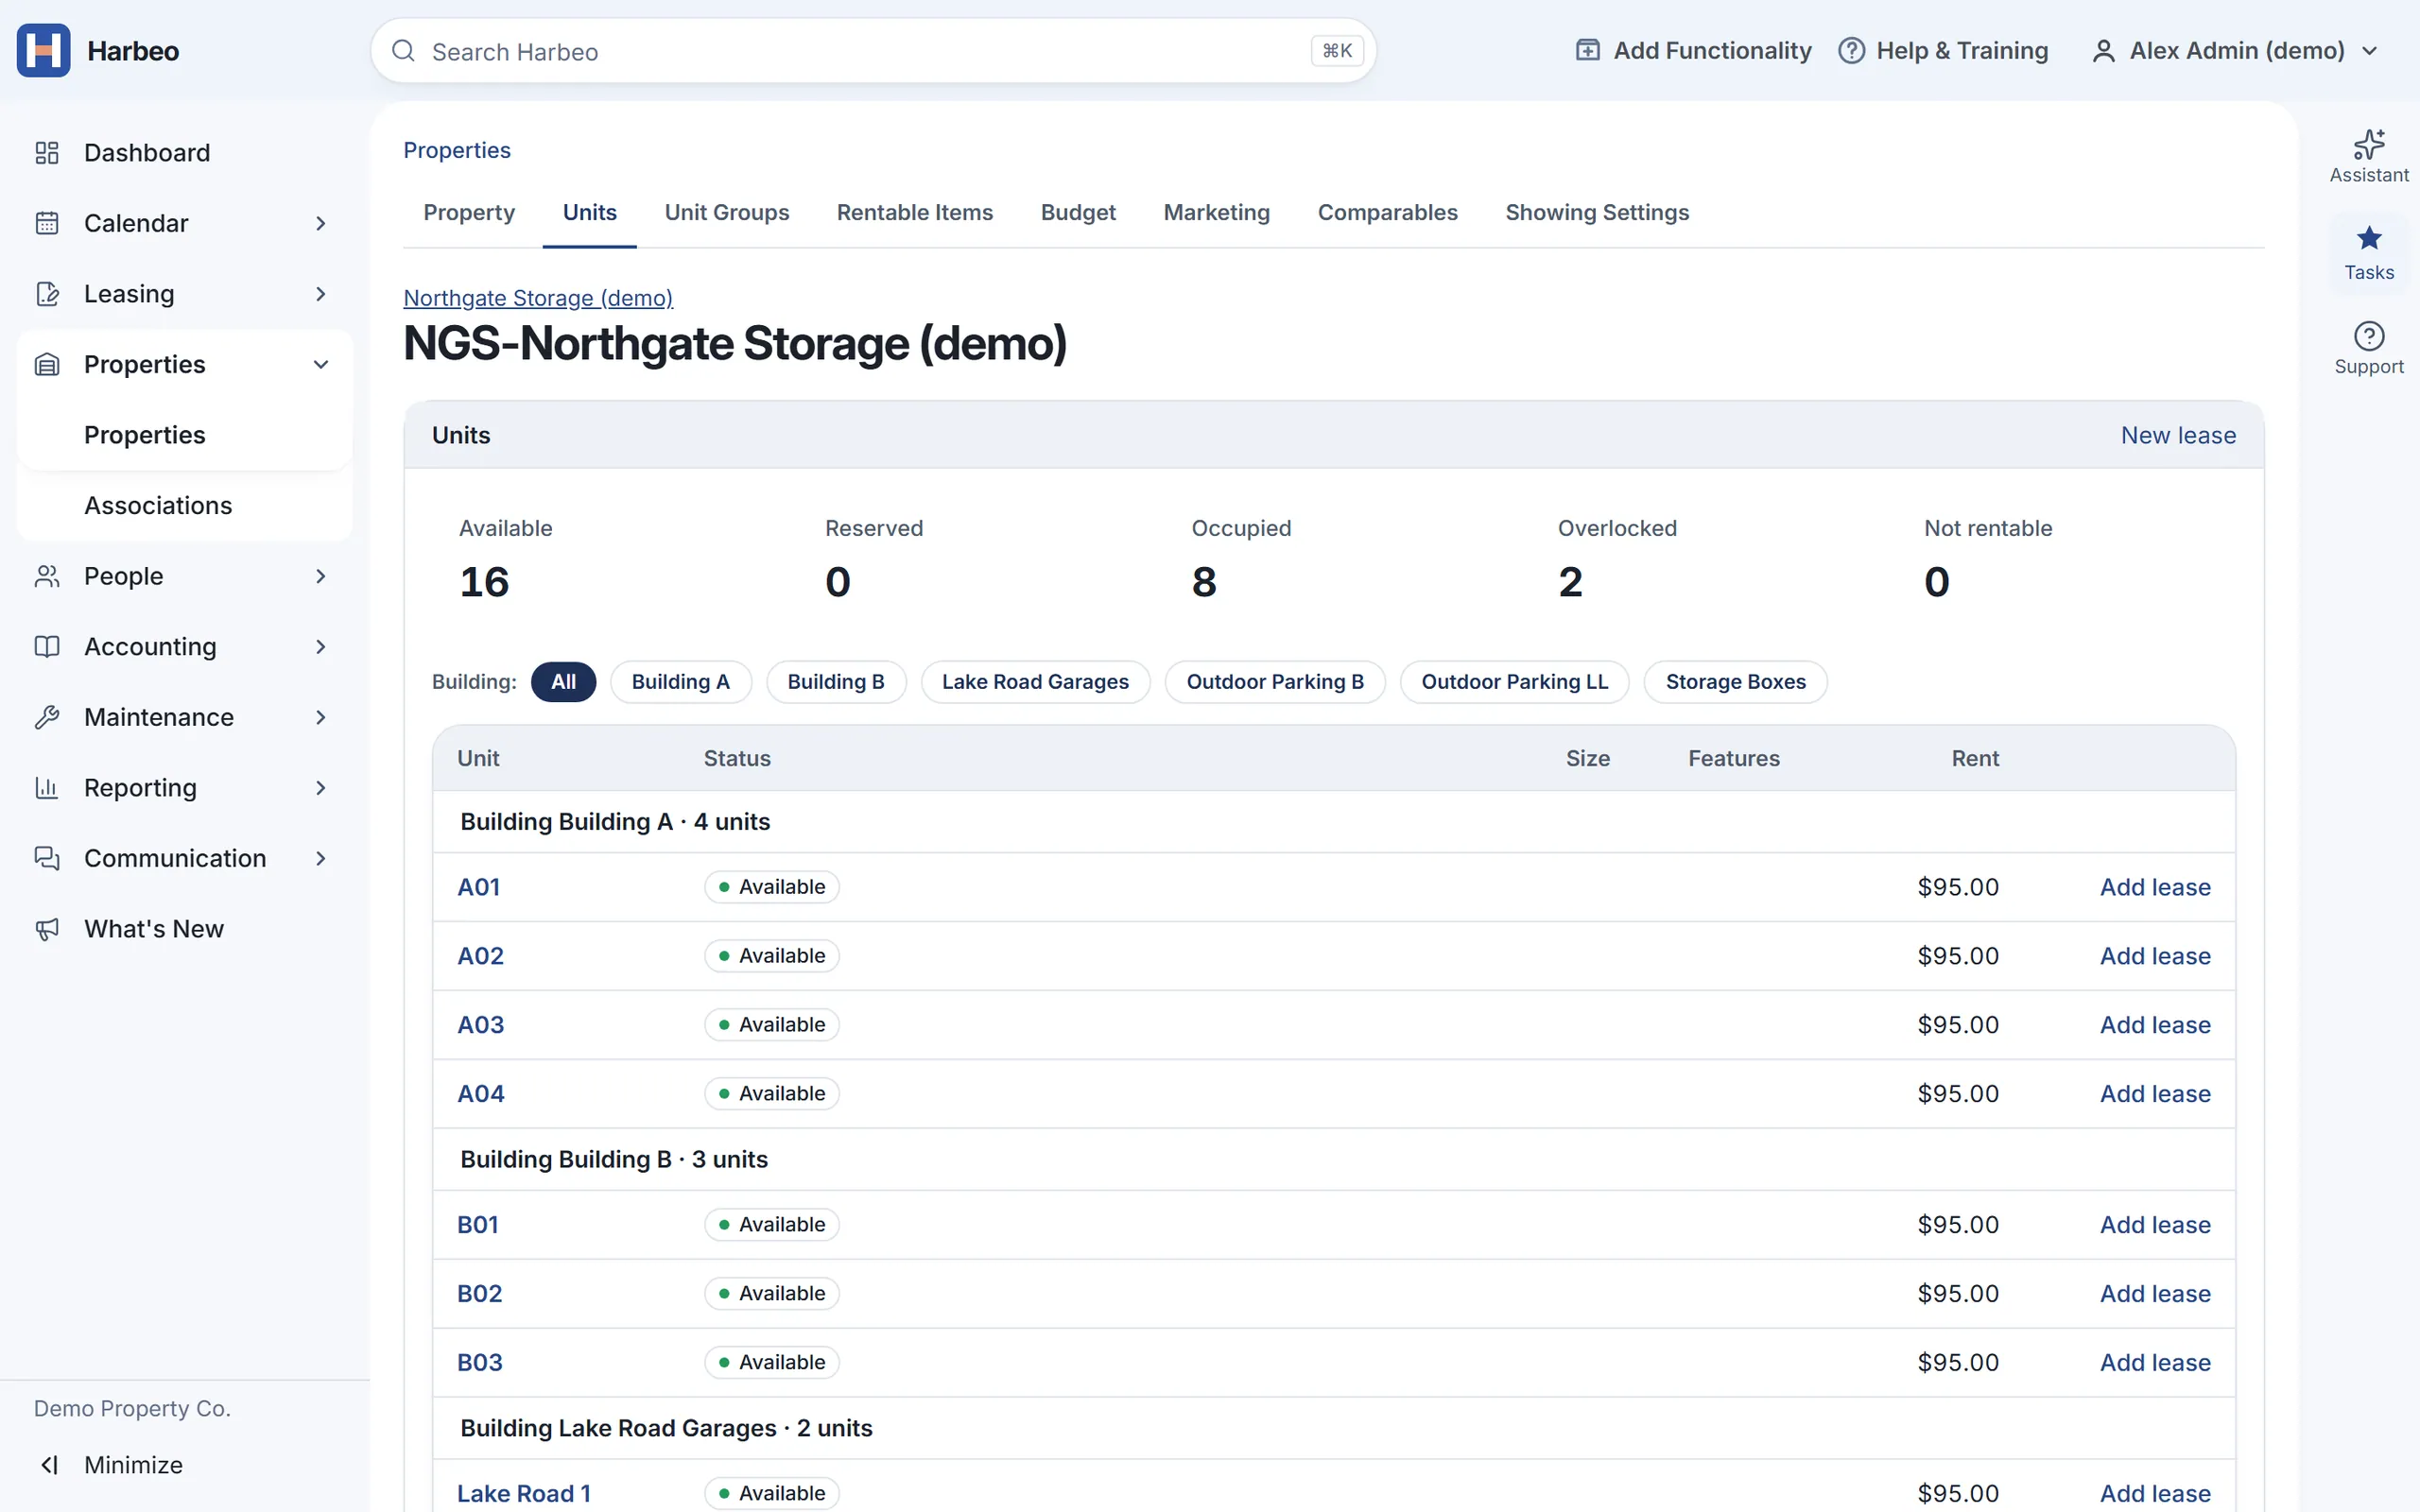Click the Calendar sidebar icon
Screen dimensions: 2420x1512
(47, 223)
